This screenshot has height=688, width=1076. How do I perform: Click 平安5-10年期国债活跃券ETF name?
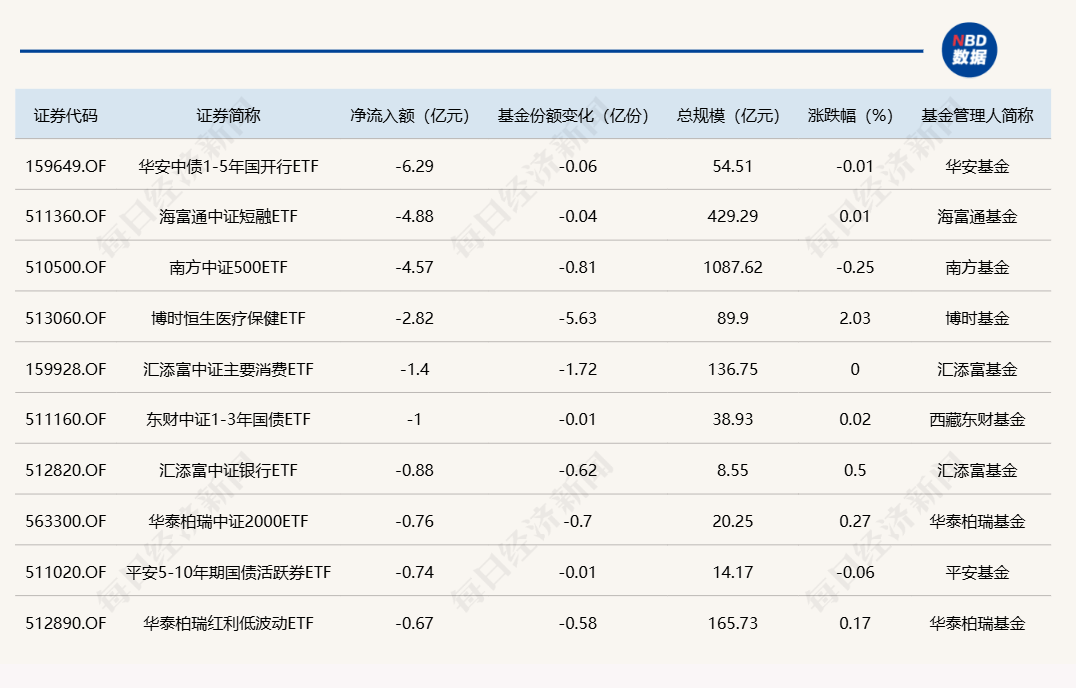click(x=229, y=572)
